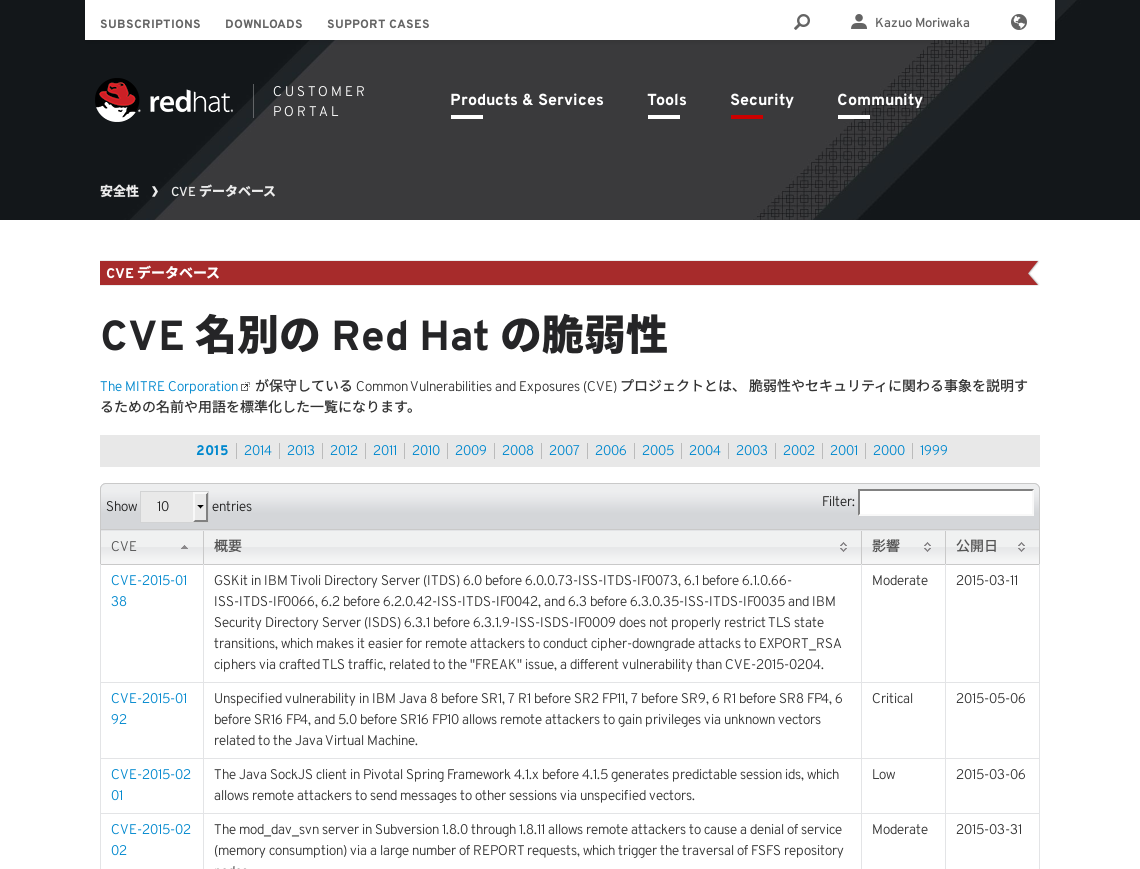Screen dimensions: 1140x869
Task: Select year 2007 filter
Action: point(564,450)
